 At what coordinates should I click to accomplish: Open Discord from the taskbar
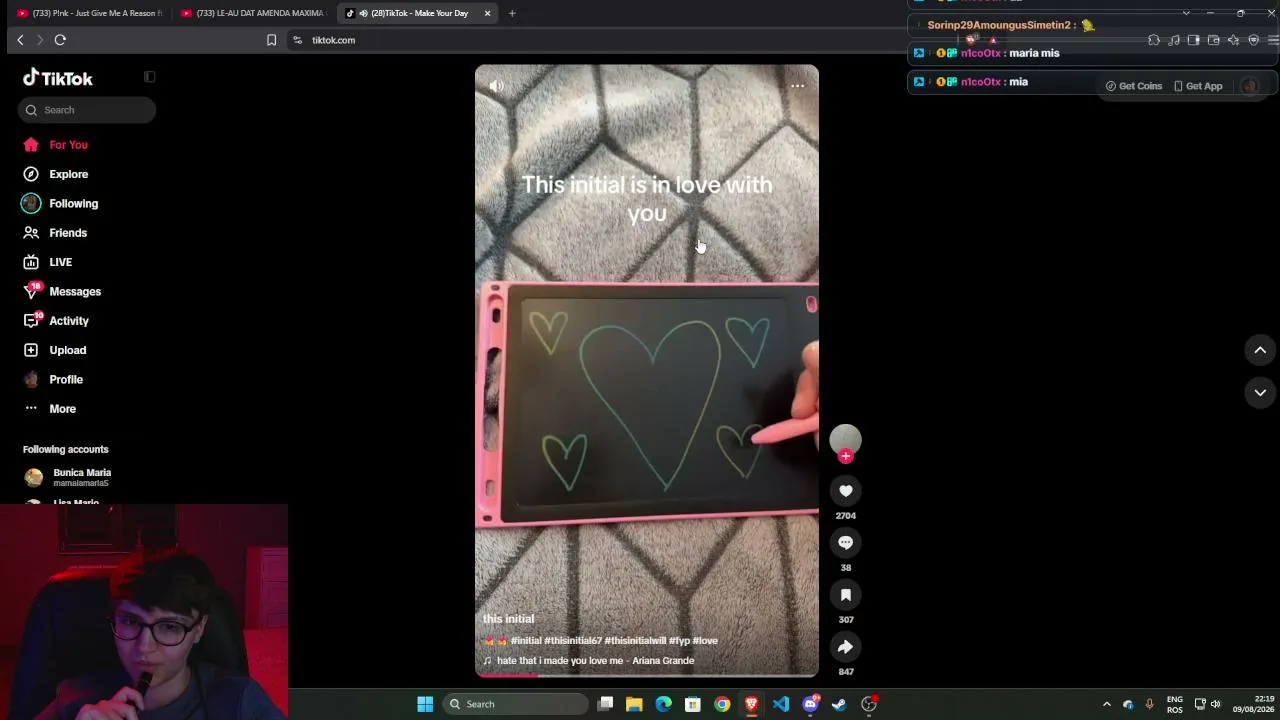click(x=811, y=704)
